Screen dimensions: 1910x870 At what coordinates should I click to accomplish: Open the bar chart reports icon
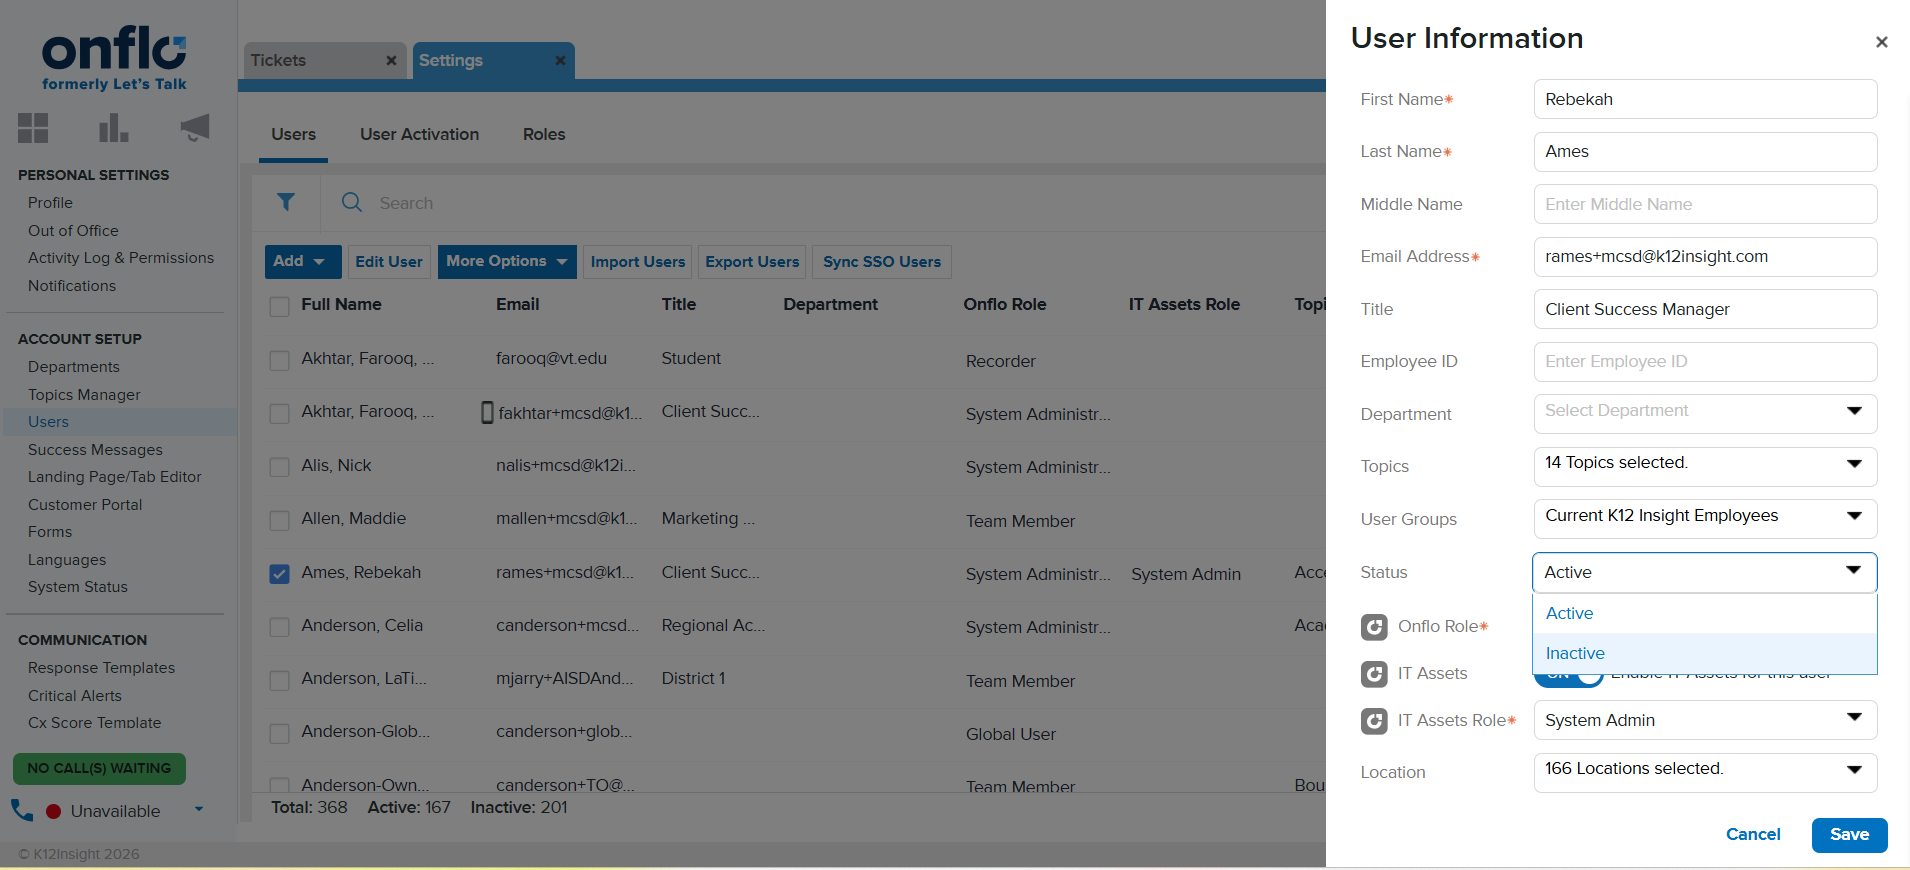pos(113,128)
